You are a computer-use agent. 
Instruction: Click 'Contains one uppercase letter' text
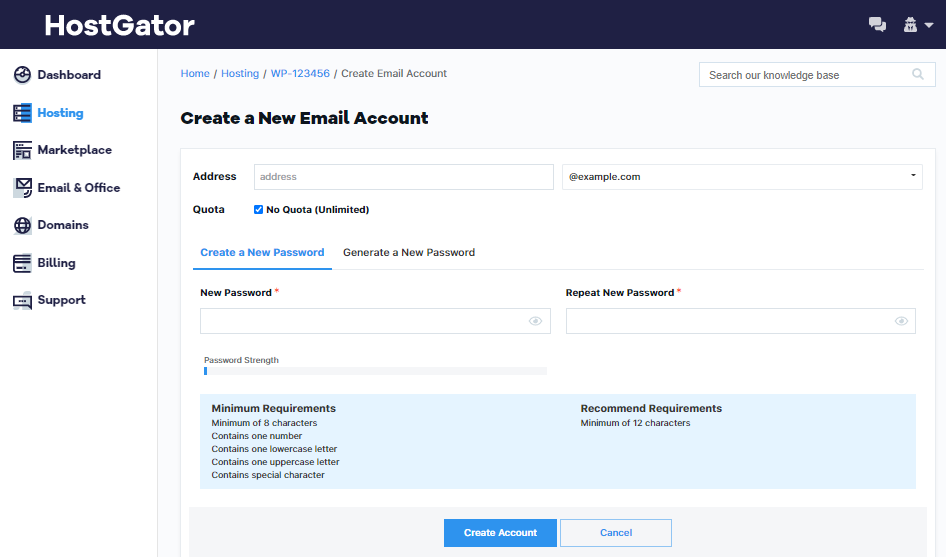(x=275, y=462)
